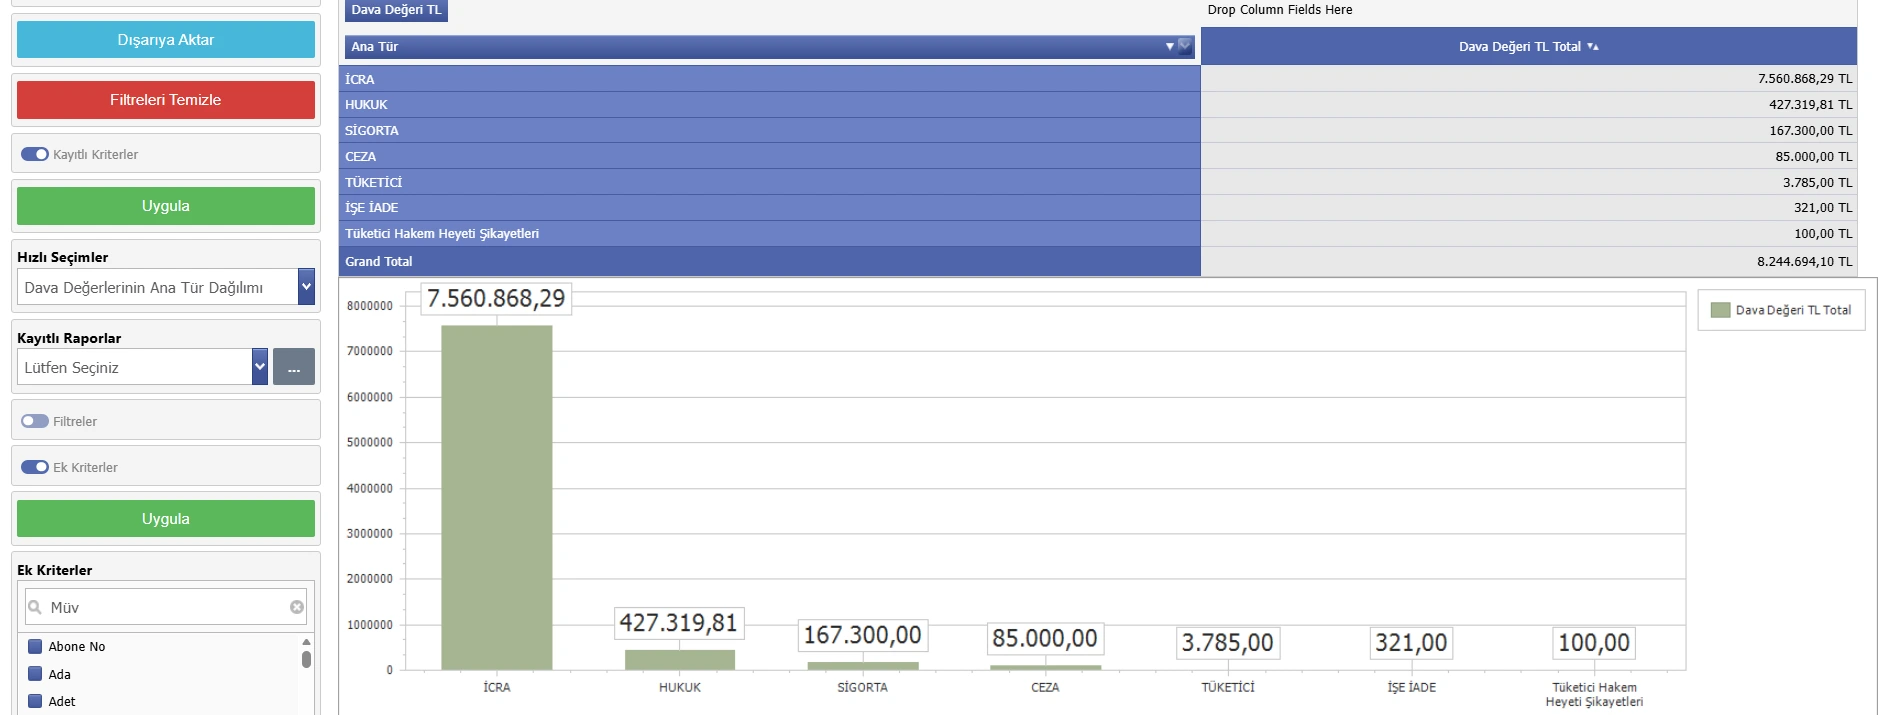Click the red Filtreleri Temizle button
The image size is (1888, 715).
[166, 100]
